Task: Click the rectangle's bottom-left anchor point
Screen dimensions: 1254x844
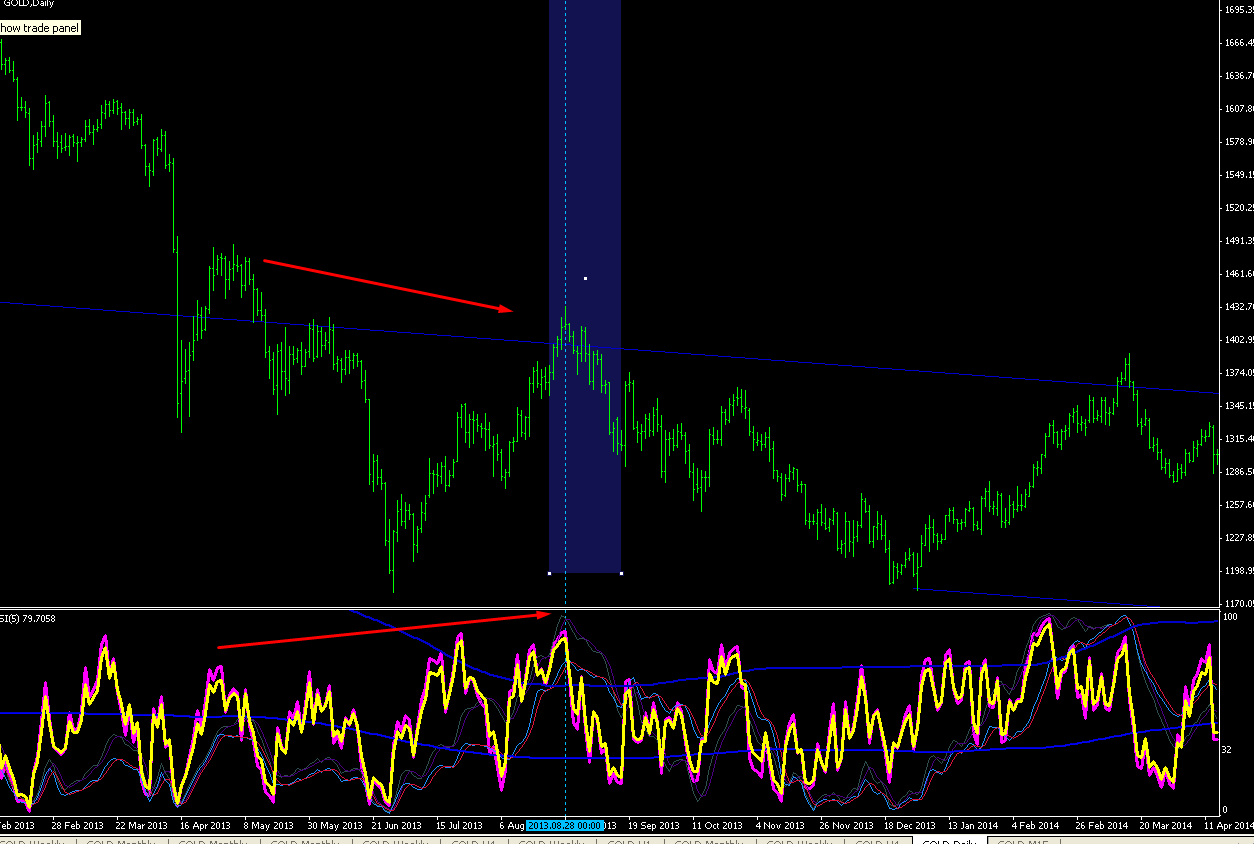Action: click(x=550, y=573)
